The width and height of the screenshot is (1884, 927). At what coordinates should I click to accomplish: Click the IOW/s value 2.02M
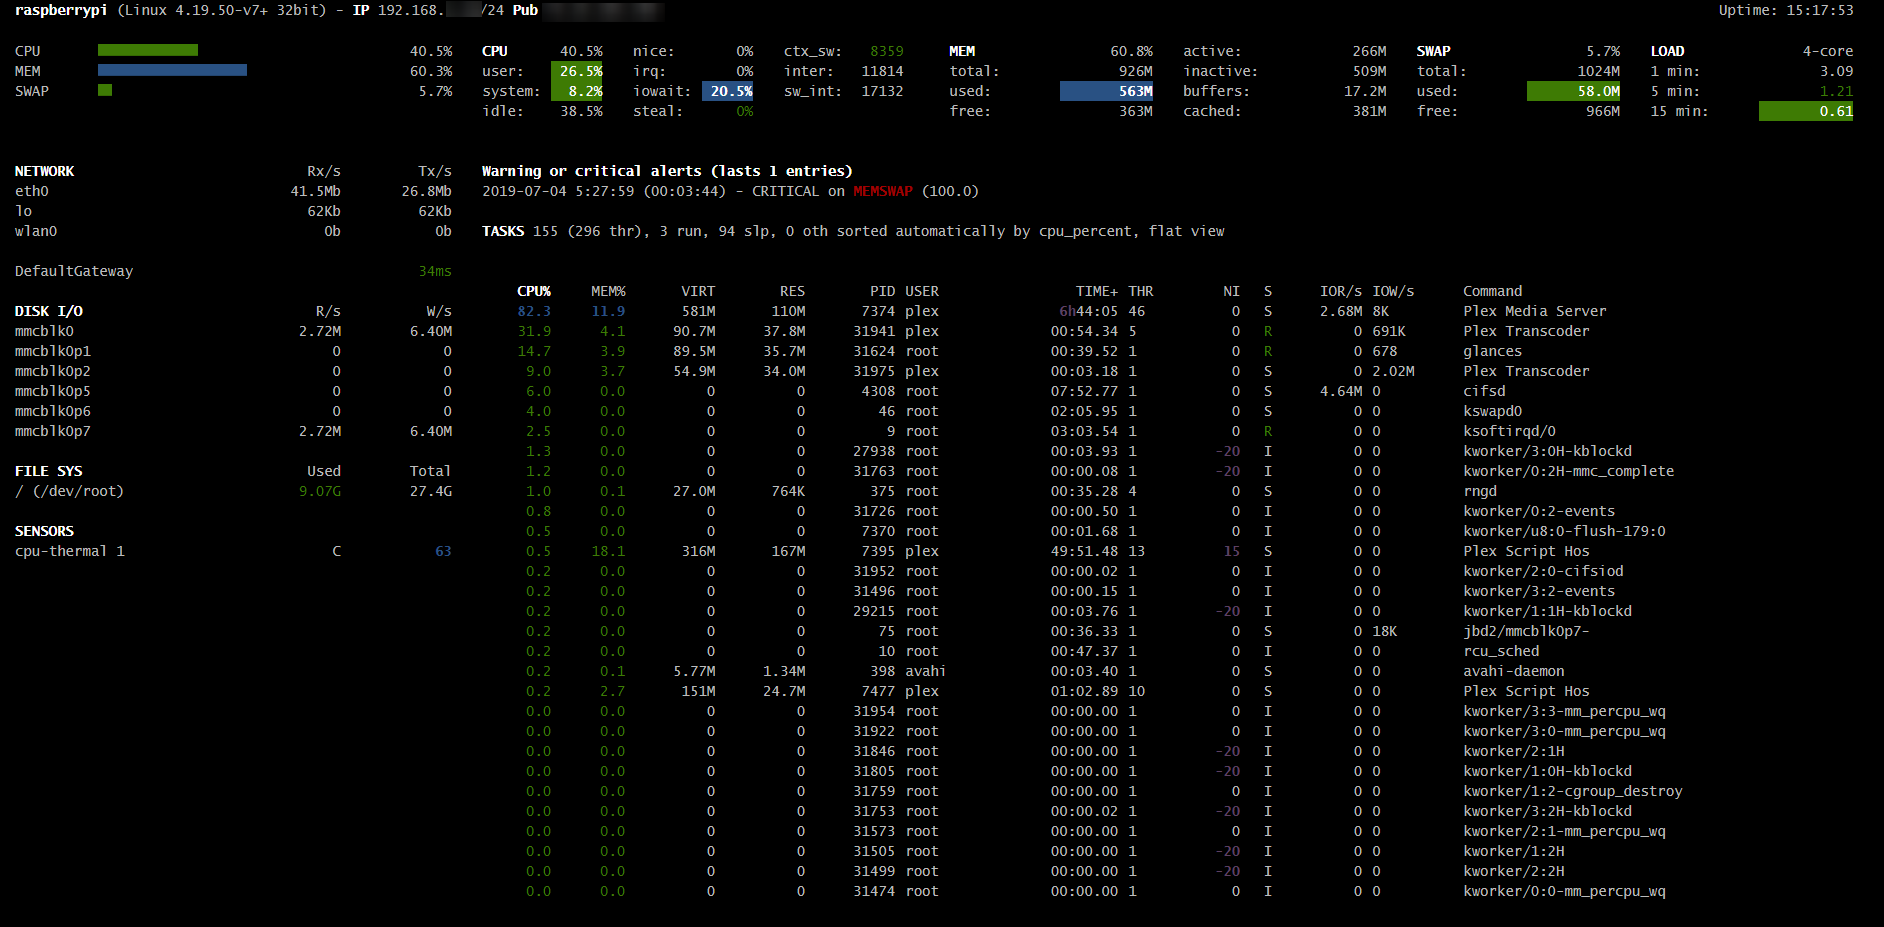(x=1393, y=371)
